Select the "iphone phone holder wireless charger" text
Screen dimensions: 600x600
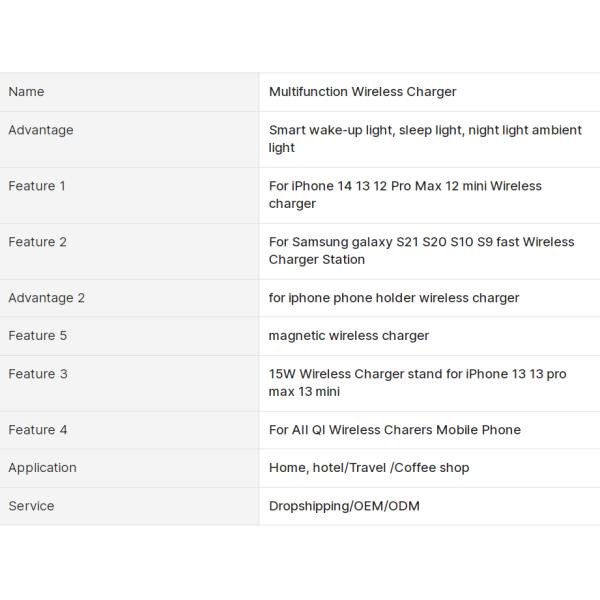pos(394,298)
